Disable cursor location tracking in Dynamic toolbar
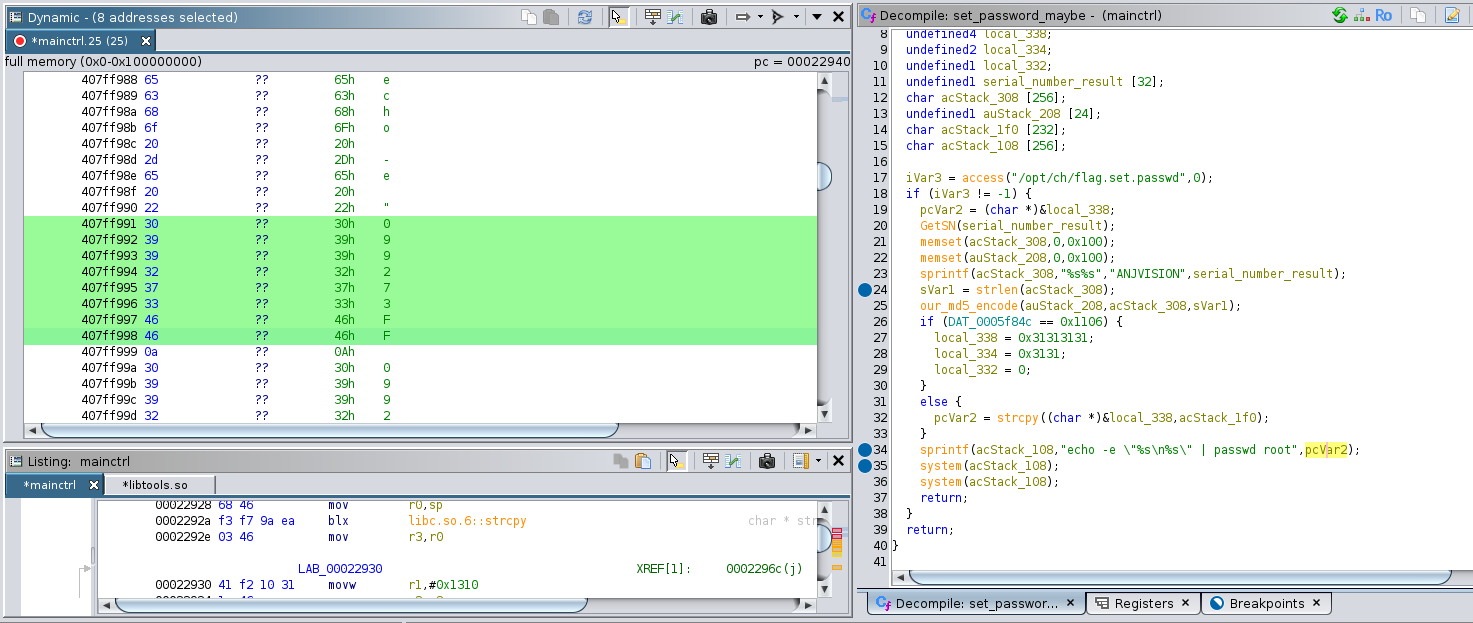Screen dimensions: 1473x623 click(618, 16)
